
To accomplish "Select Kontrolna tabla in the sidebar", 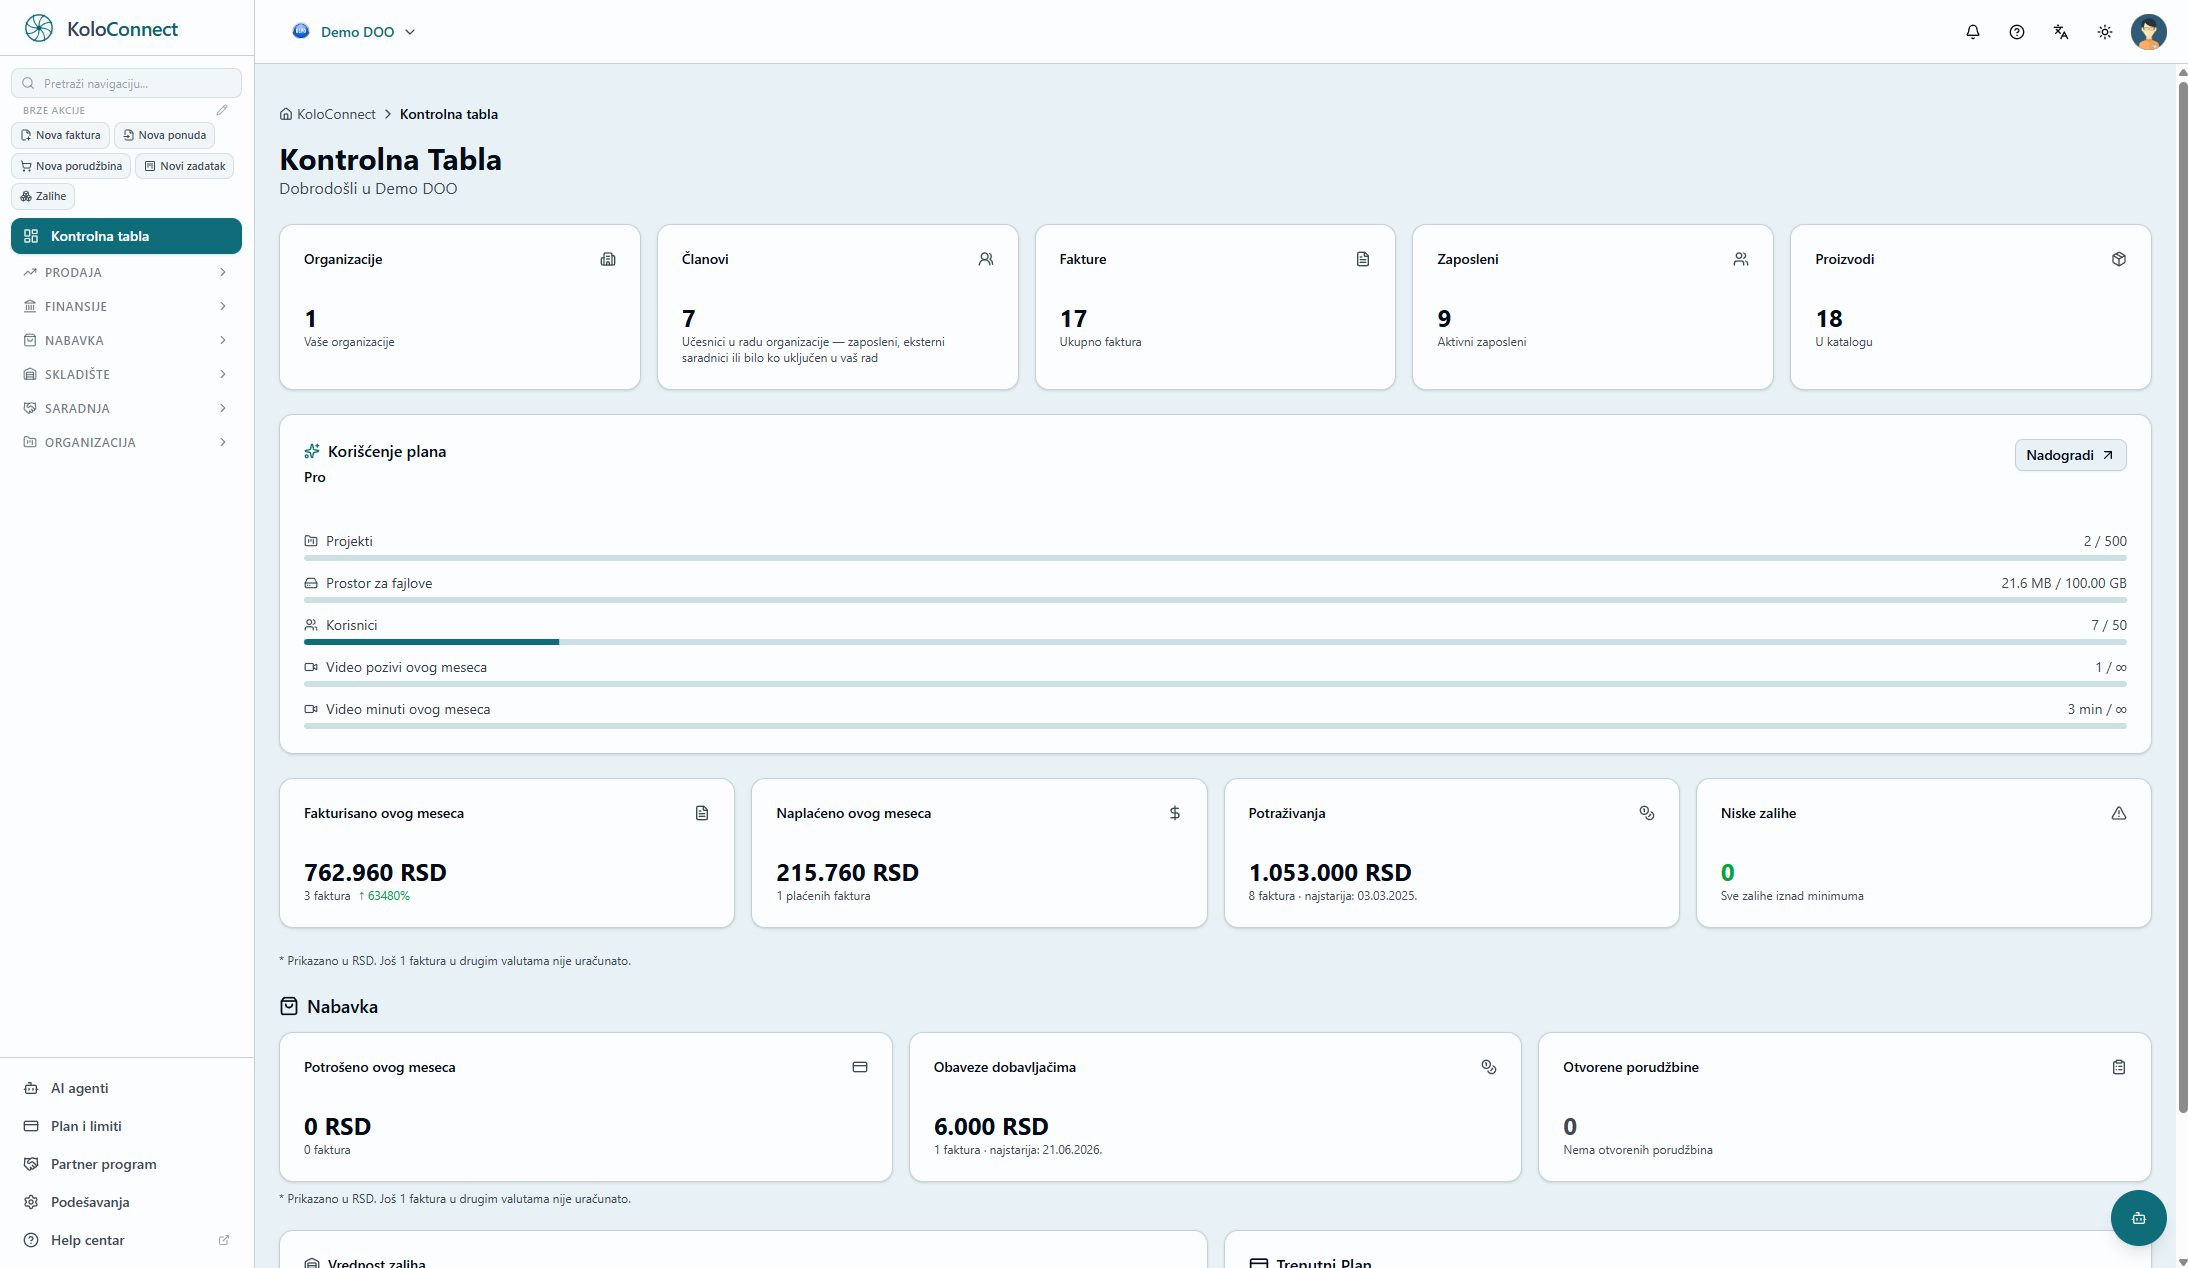I will (126, 236).
